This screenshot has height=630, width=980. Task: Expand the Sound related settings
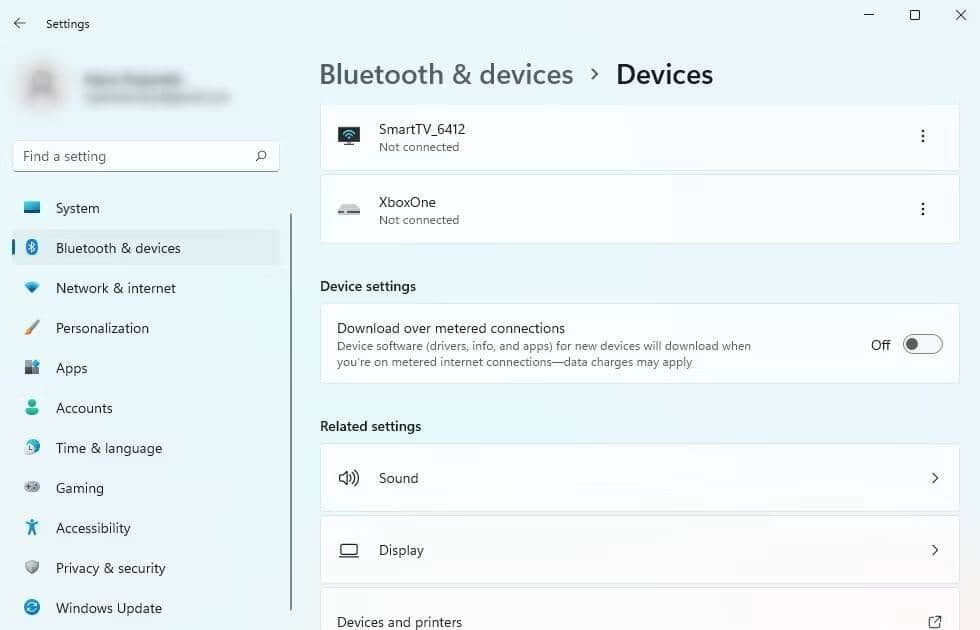(x=640, y=478)
